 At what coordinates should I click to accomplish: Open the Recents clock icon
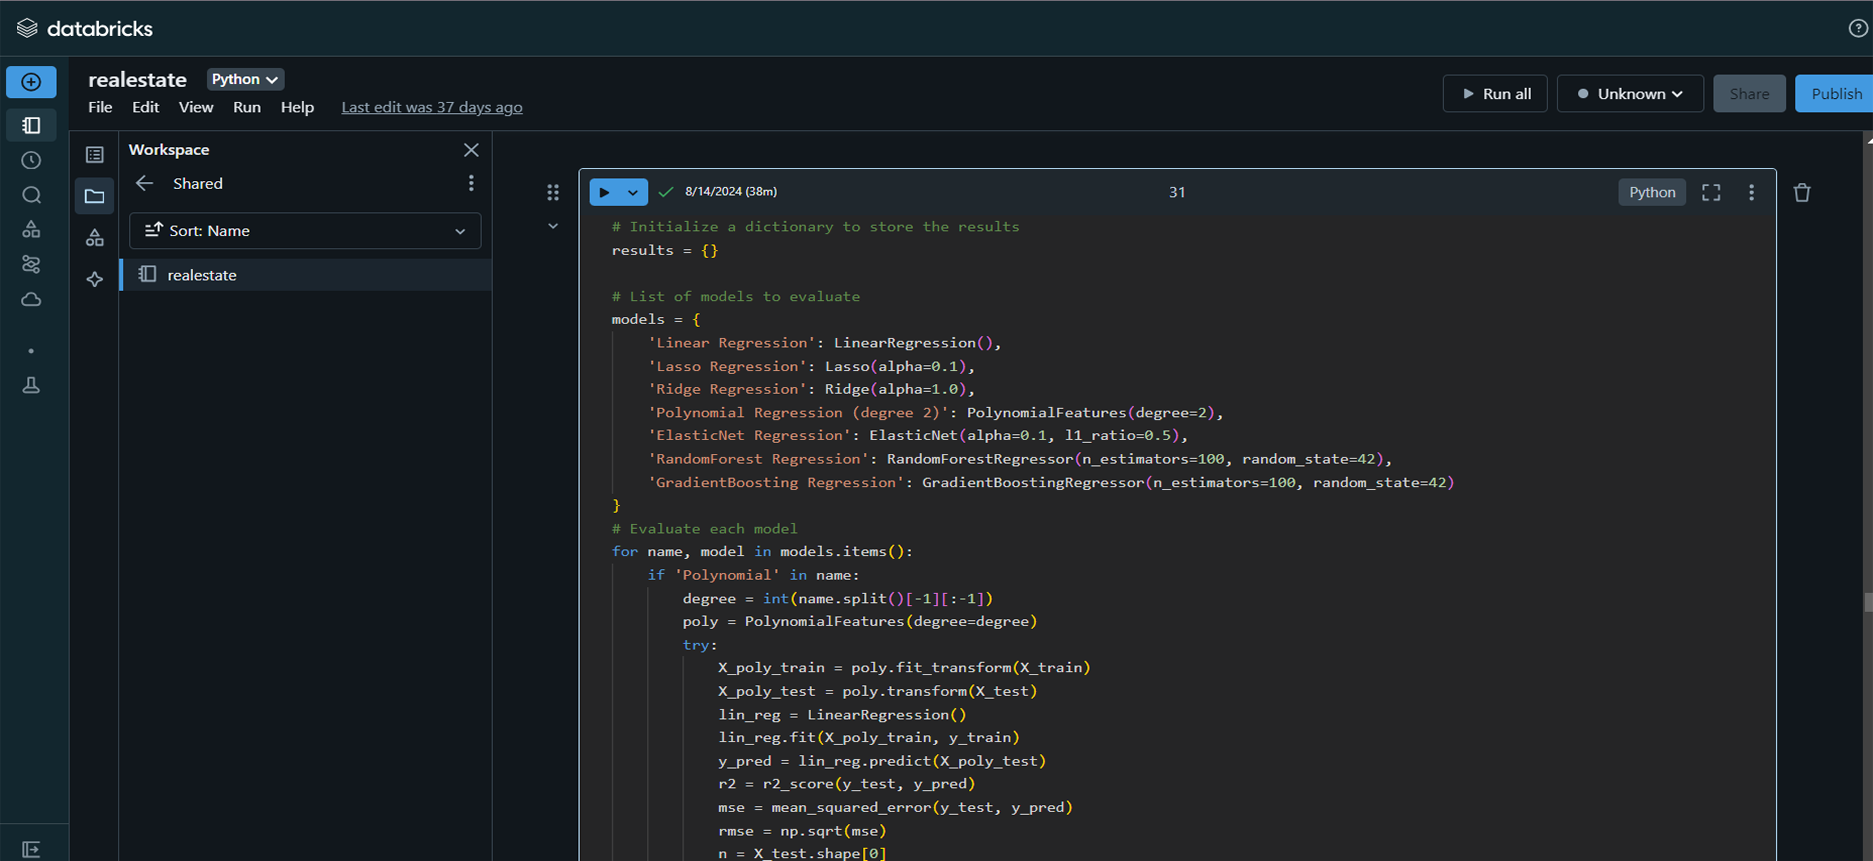point(31,160)
